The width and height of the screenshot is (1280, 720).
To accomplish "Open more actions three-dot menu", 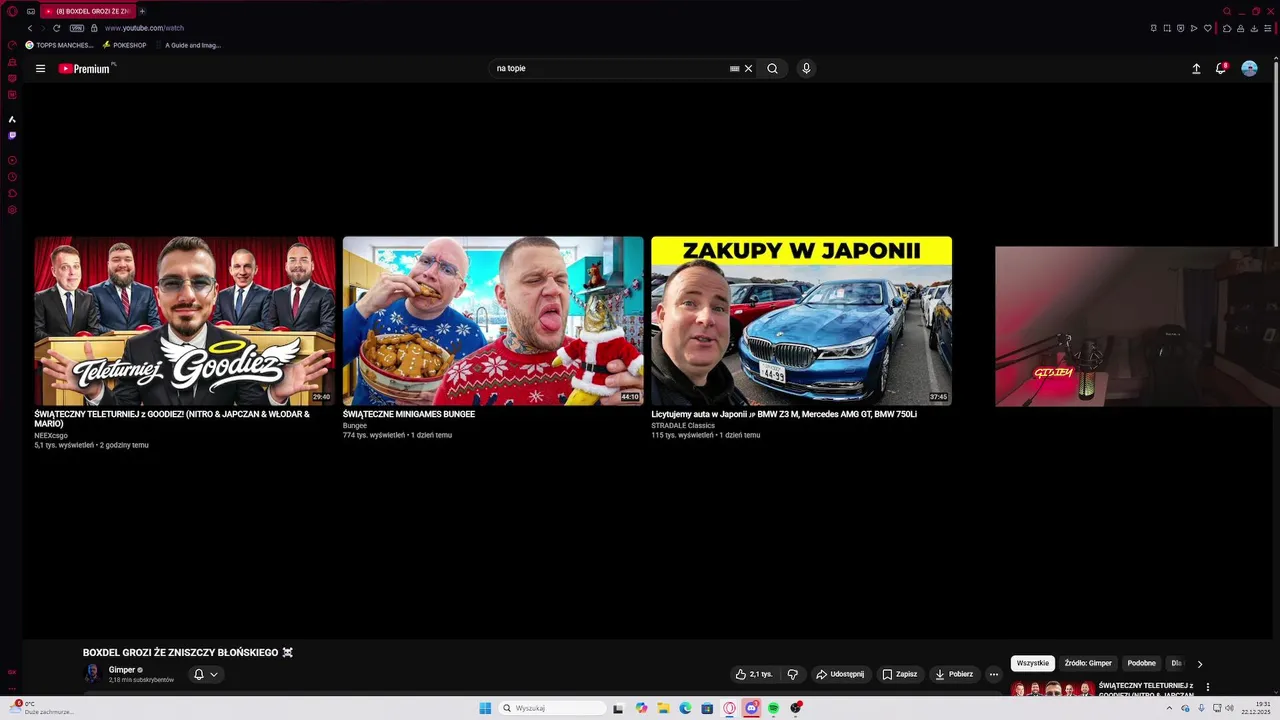I will tap(994, 674).
